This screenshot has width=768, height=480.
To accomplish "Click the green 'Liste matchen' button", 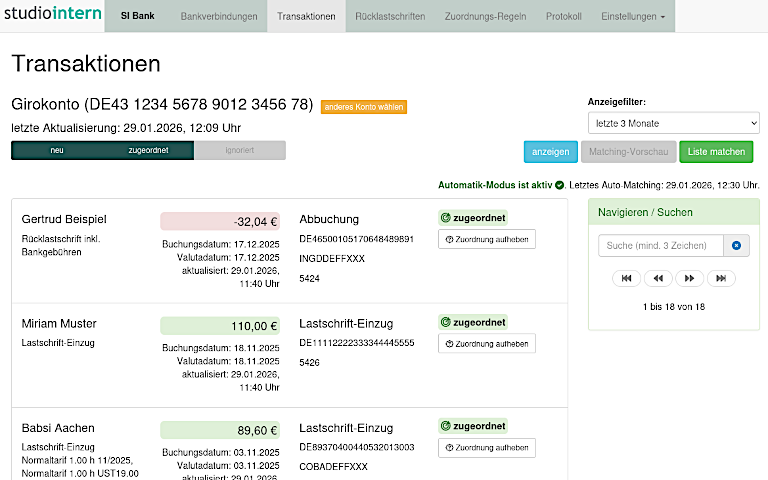I will click(716, 152).
